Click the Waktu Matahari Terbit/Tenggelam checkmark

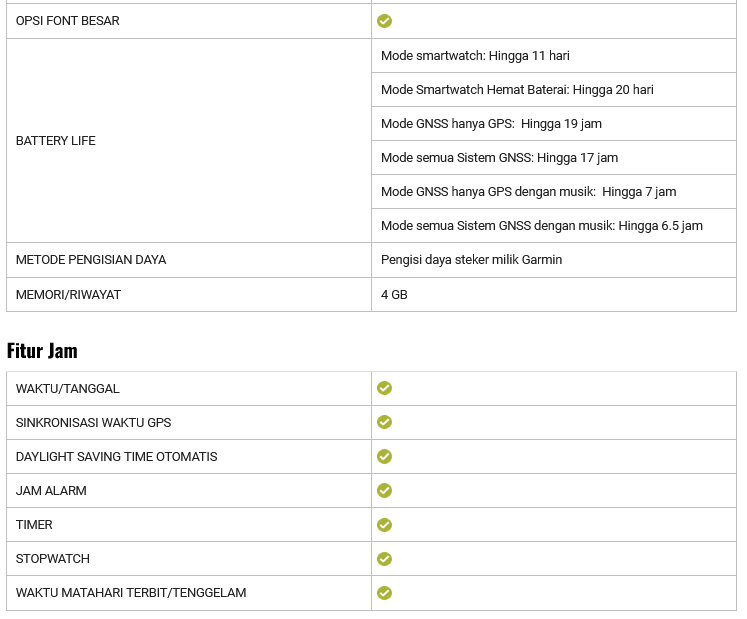coord(385,592)
